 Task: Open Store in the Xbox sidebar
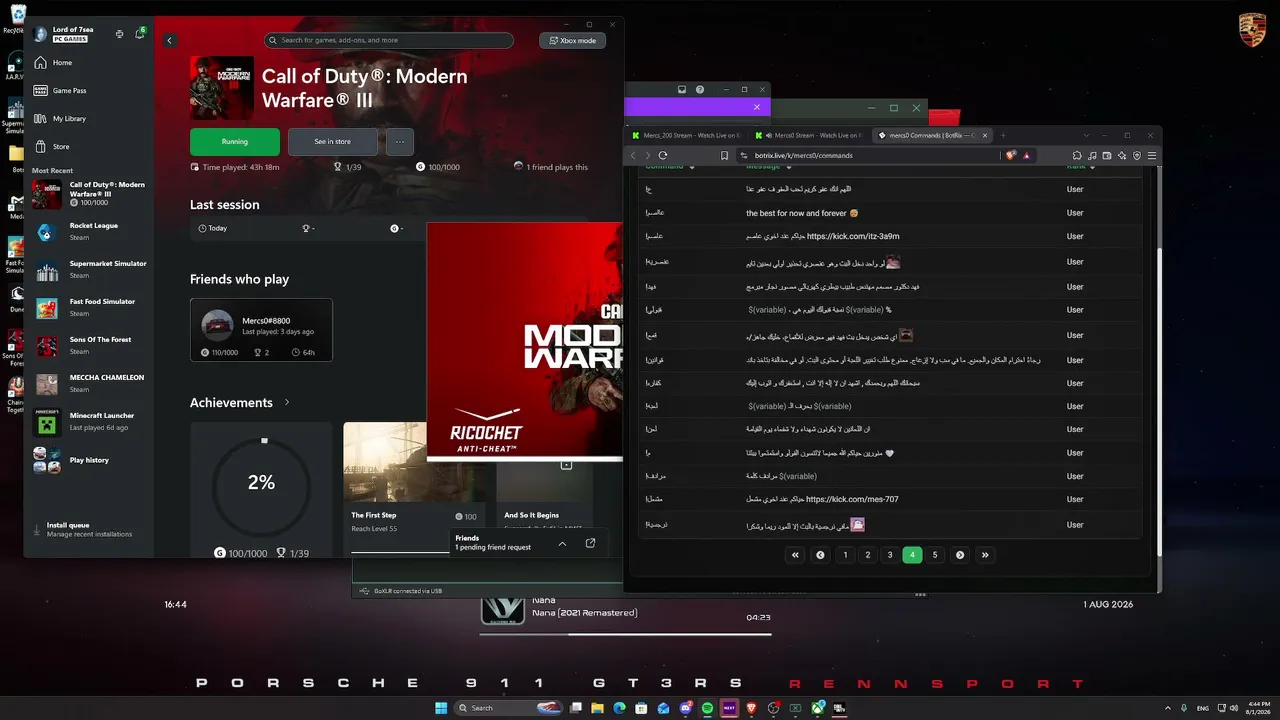click(x=89, y=147)
